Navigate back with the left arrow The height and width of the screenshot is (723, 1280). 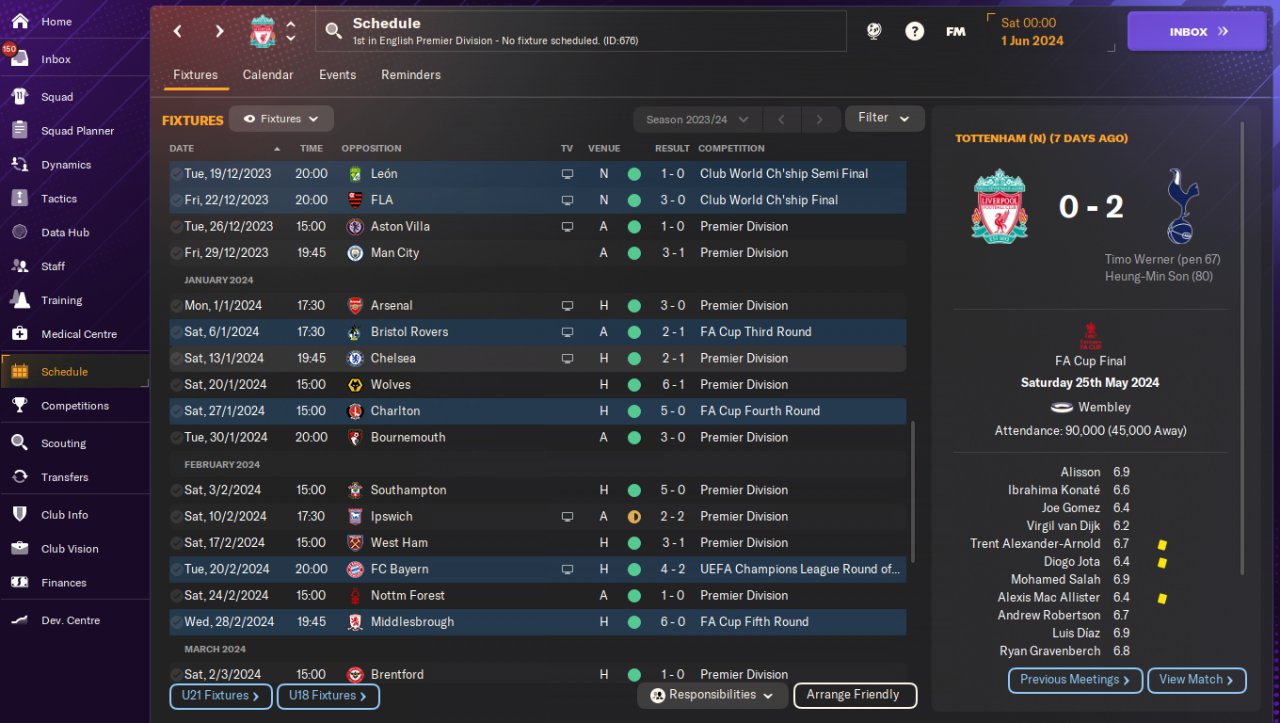click(x=178, y=31)
